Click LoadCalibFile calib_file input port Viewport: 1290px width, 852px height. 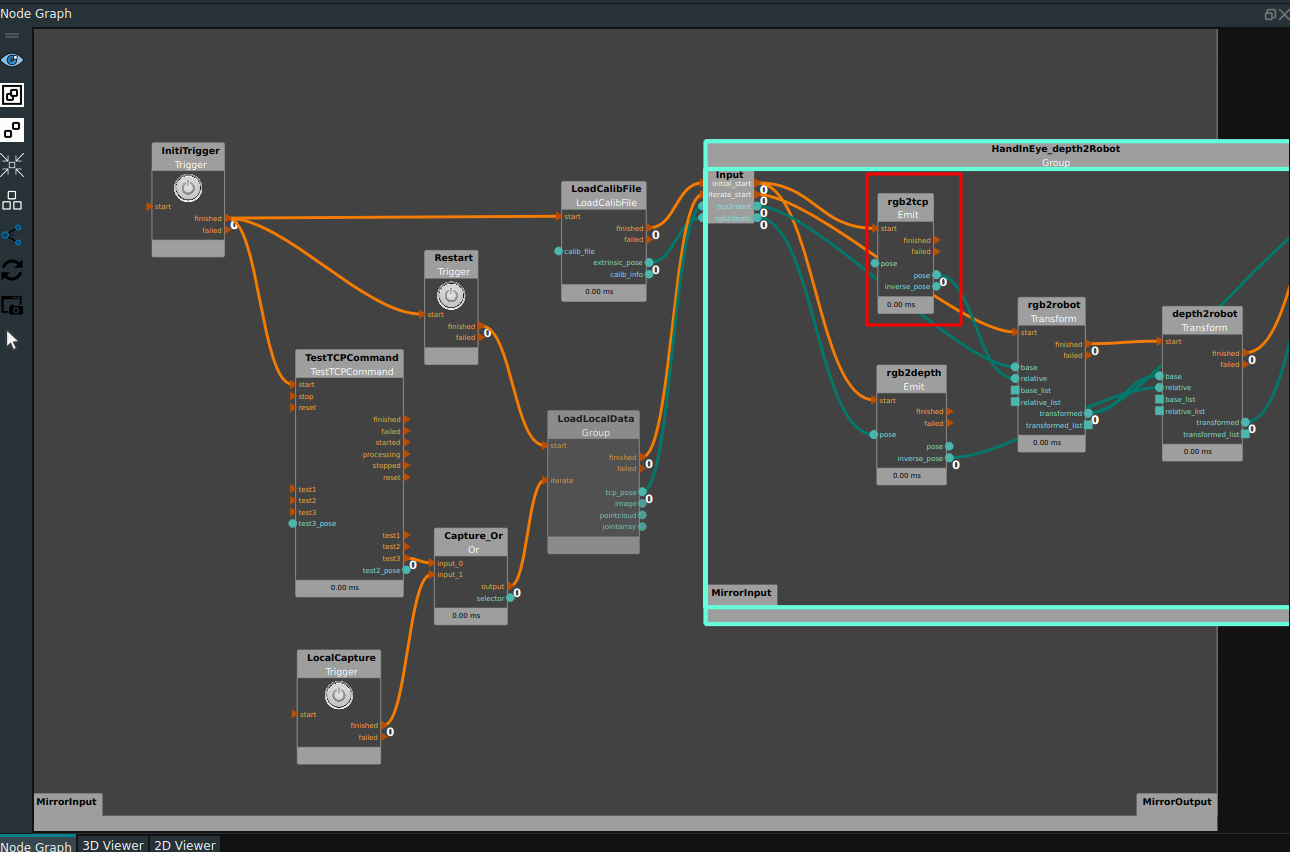point(559,251)
